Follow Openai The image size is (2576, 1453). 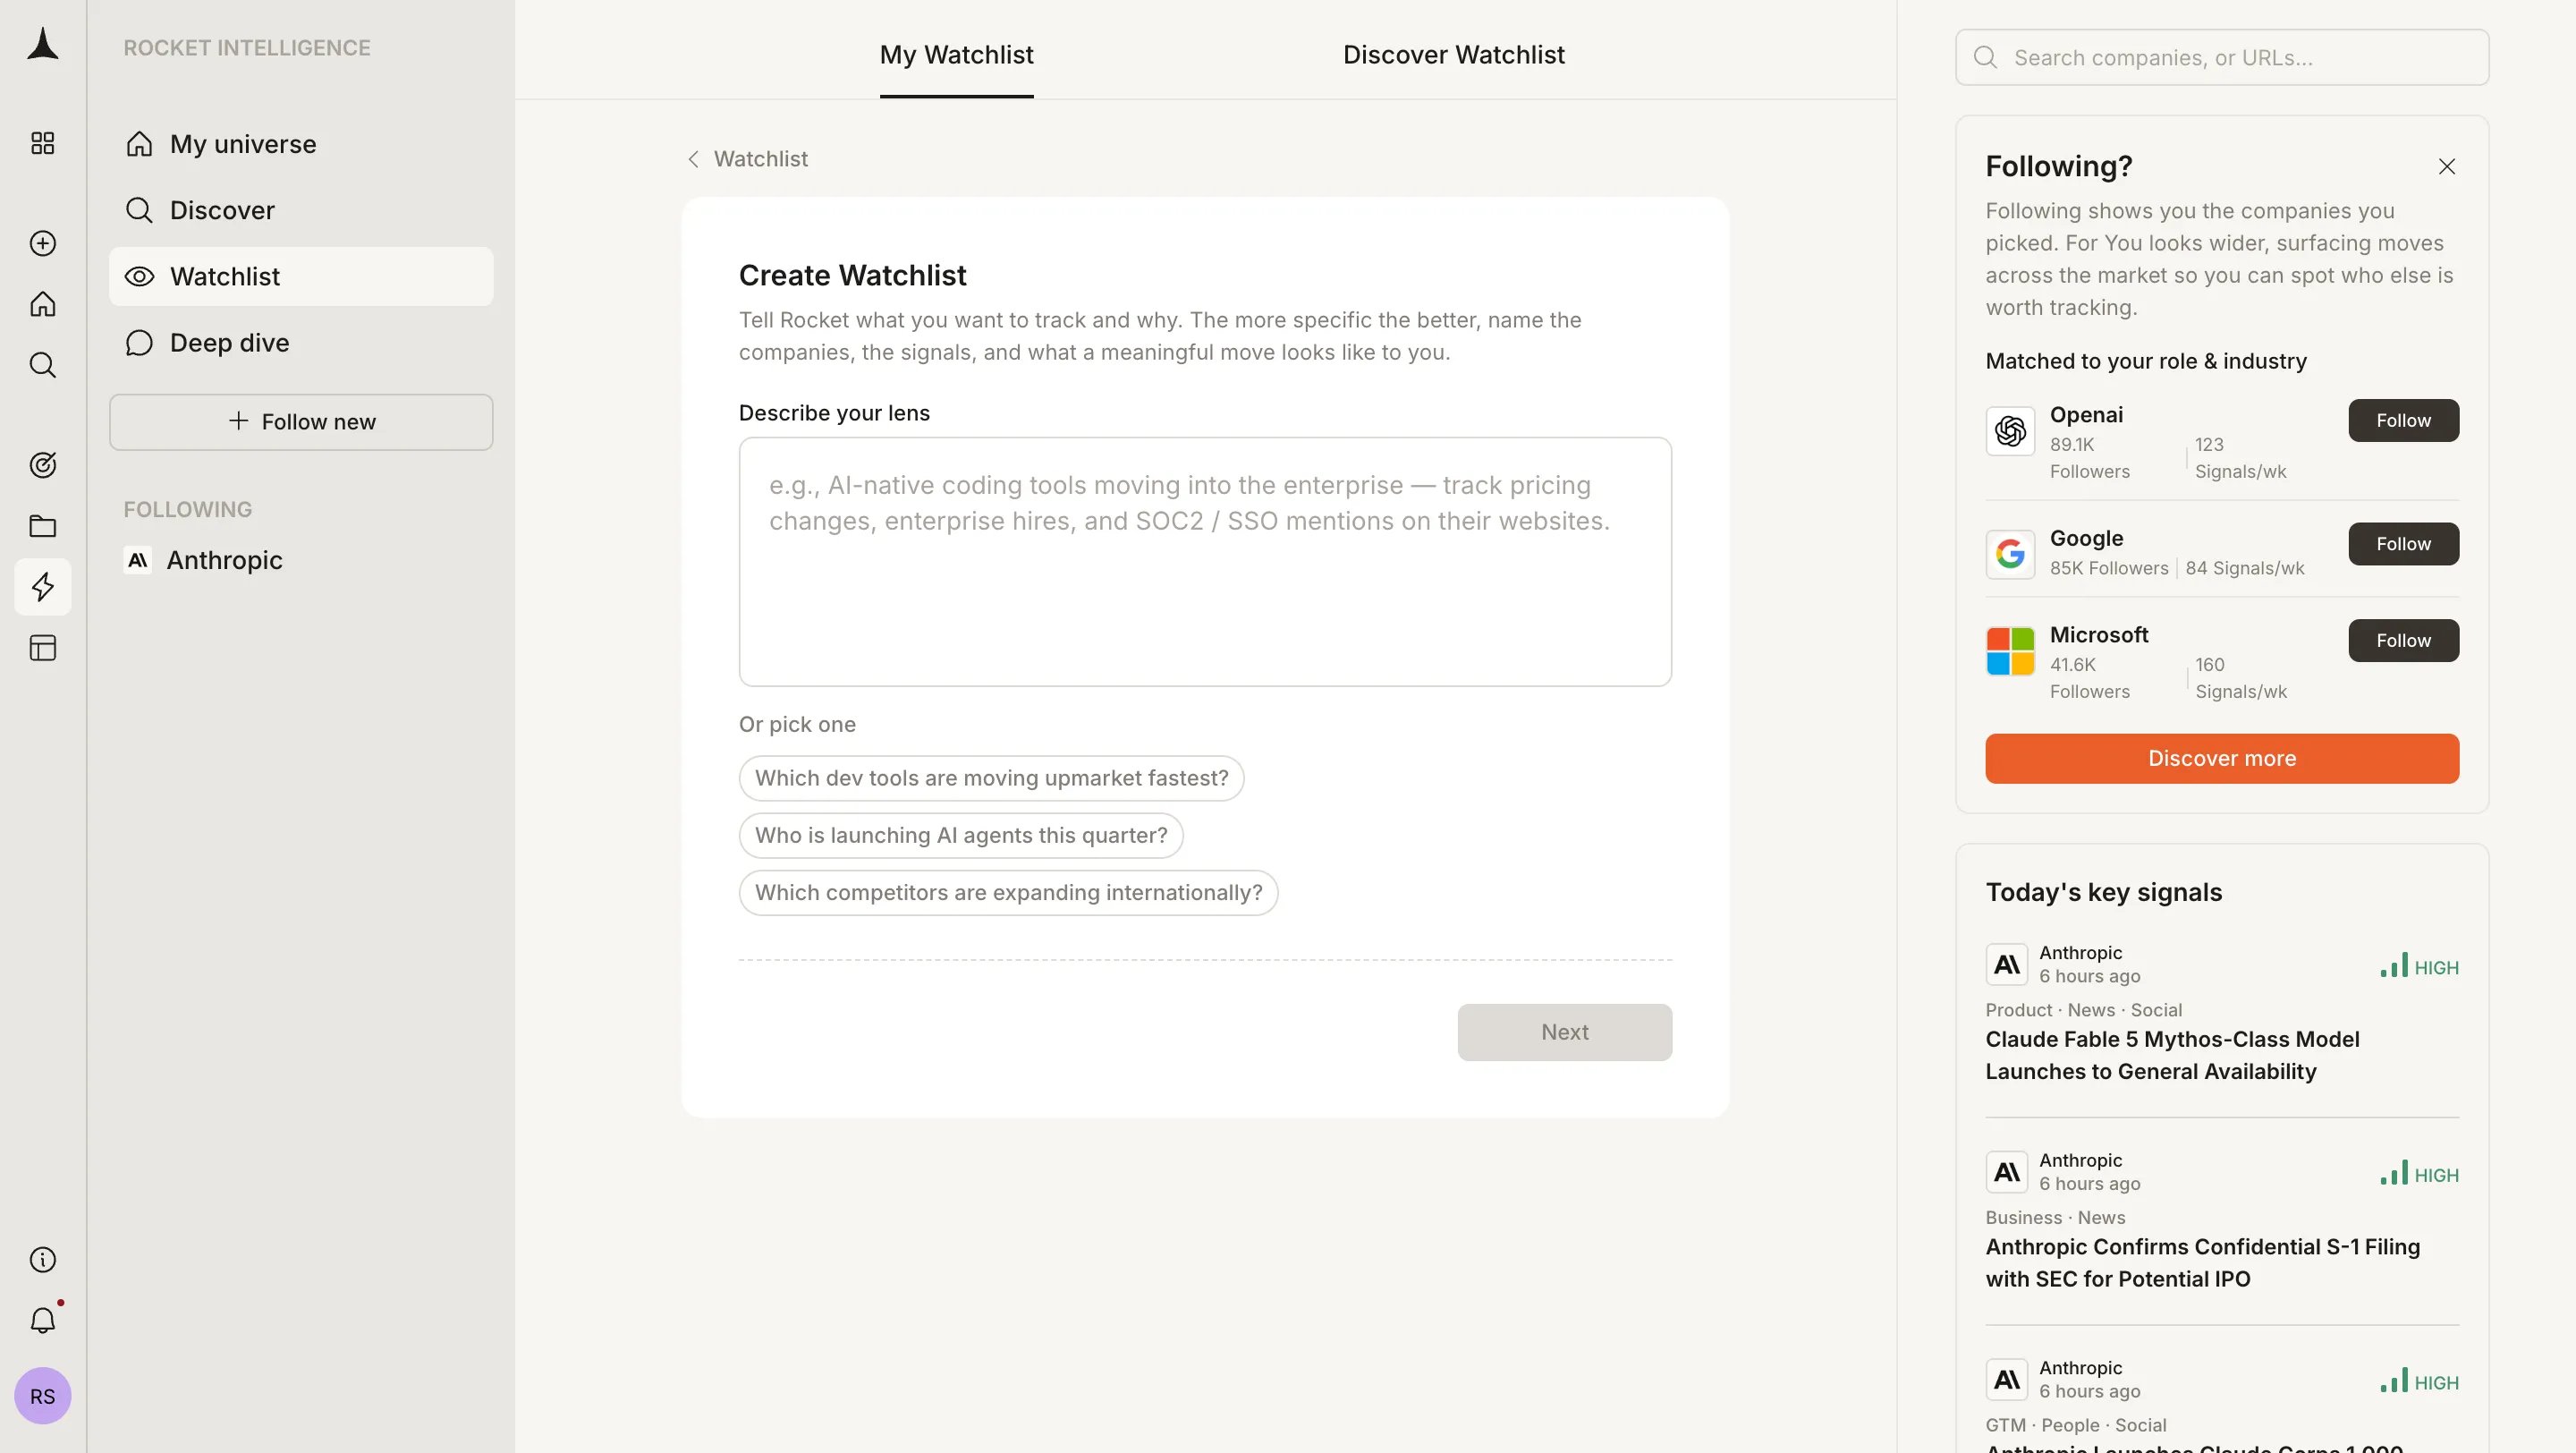[x=2403, y=421]
